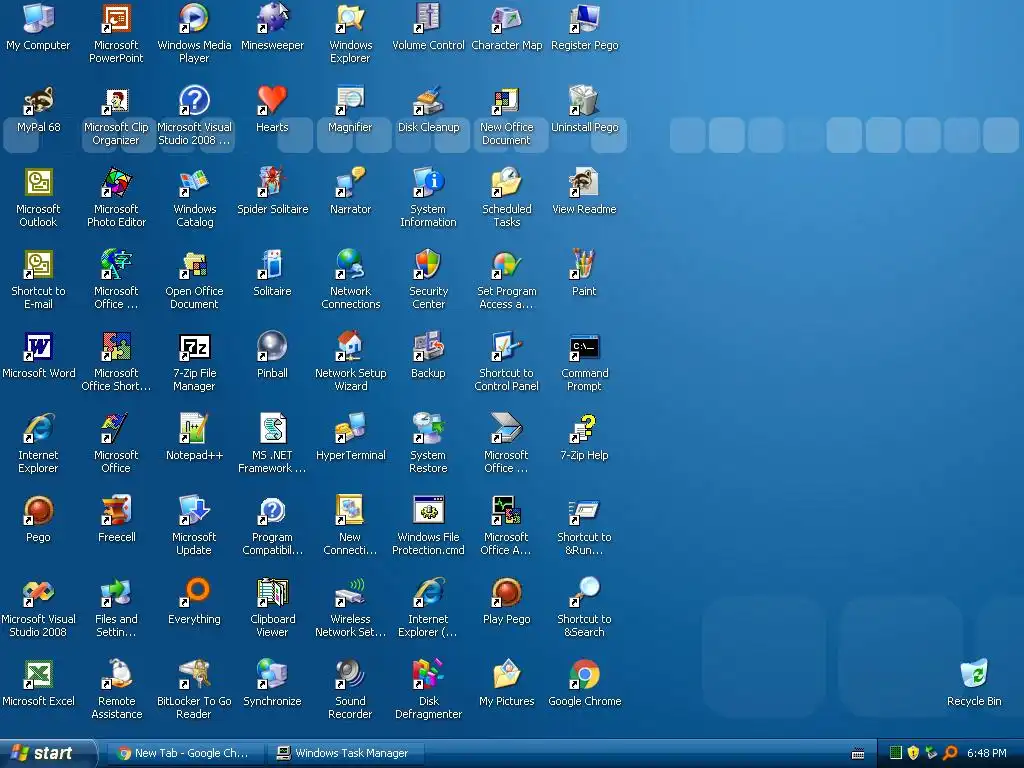Select the Spider Solitaire icon
The height and width of the screenshot is (768, 1024).
pos(272,182)
